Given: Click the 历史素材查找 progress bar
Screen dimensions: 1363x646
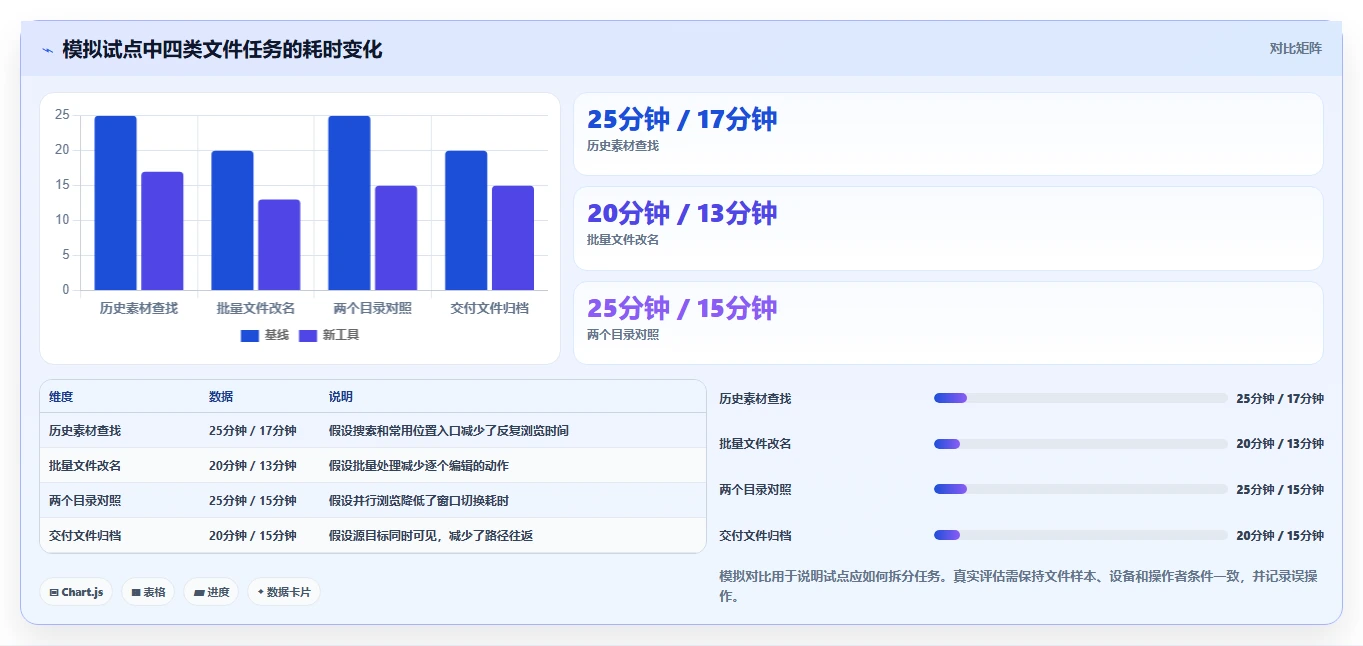Looking at the screenshot, I should click(x=1080, y=398).
